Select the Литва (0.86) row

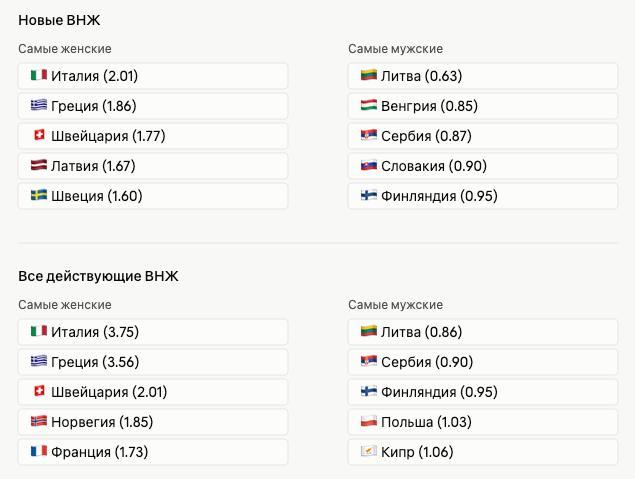pos(483,332)
